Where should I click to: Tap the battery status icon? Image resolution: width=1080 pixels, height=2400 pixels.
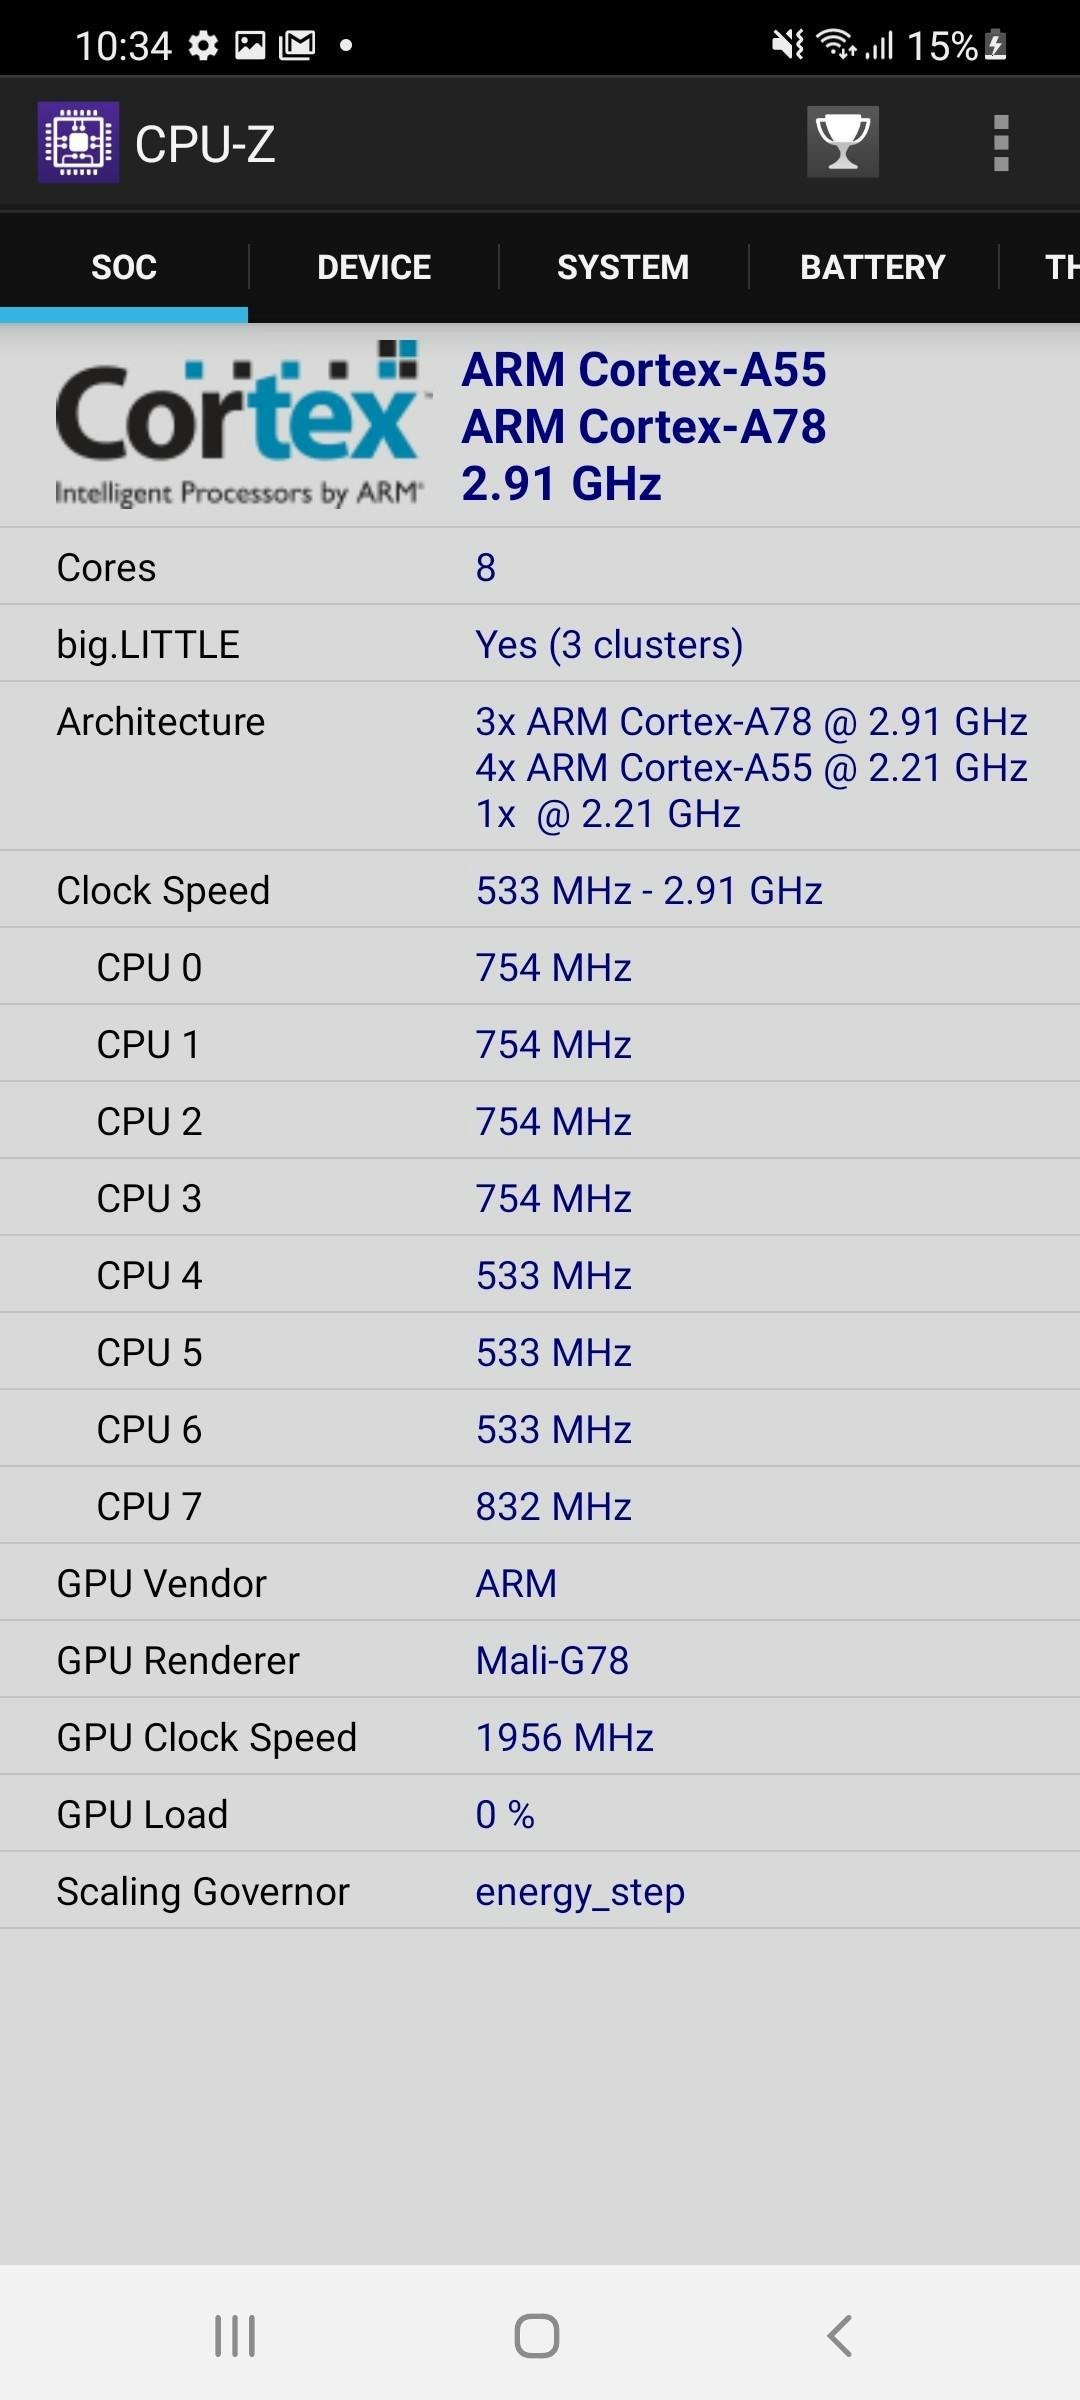click(x=996, y=45)
